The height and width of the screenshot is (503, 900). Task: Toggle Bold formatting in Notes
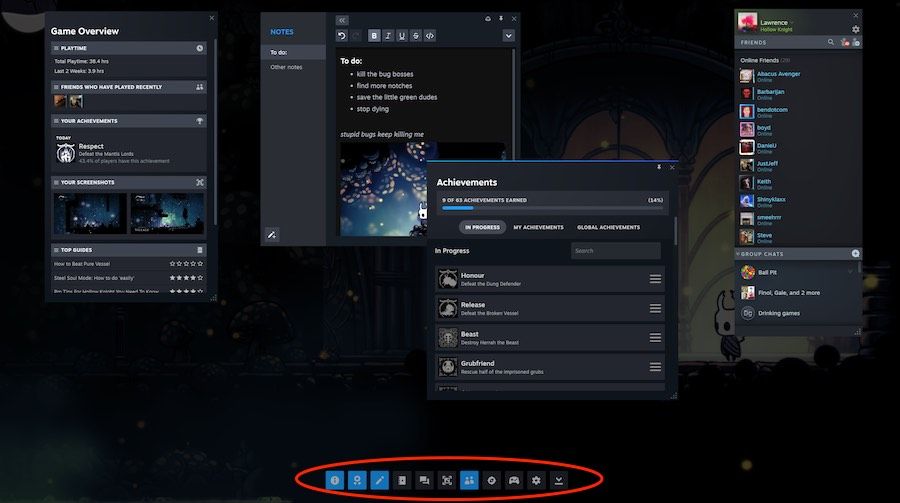pos(374,36)
